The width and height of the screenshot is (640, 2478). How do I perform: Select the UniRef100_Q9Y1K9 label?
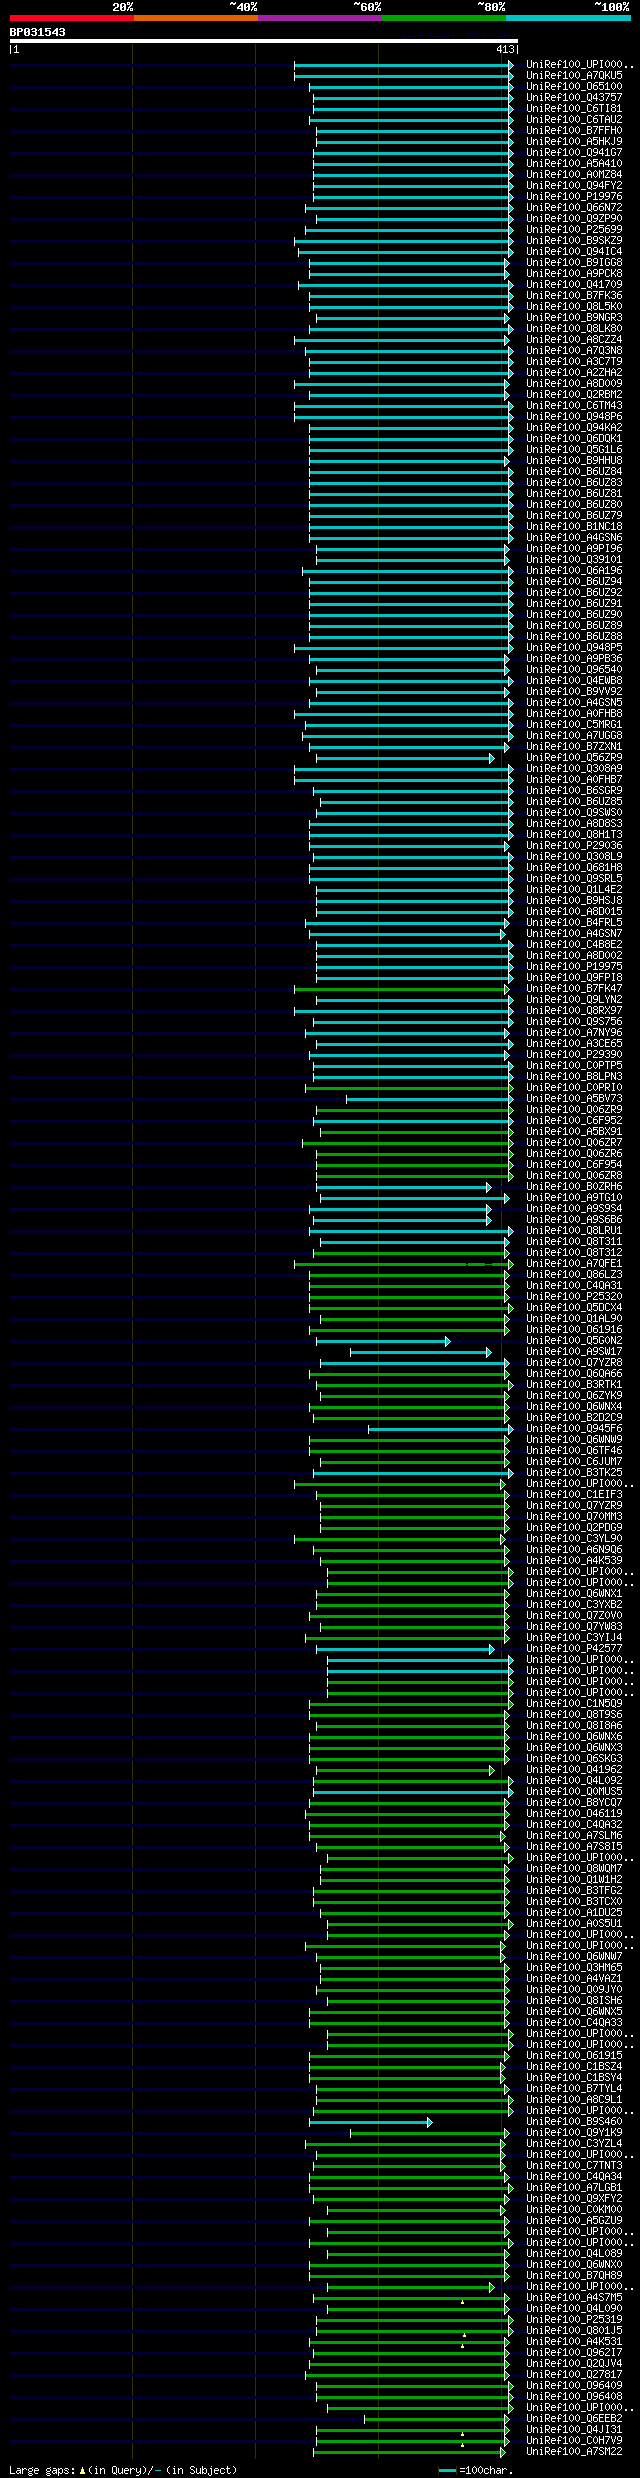(574, 2132)
